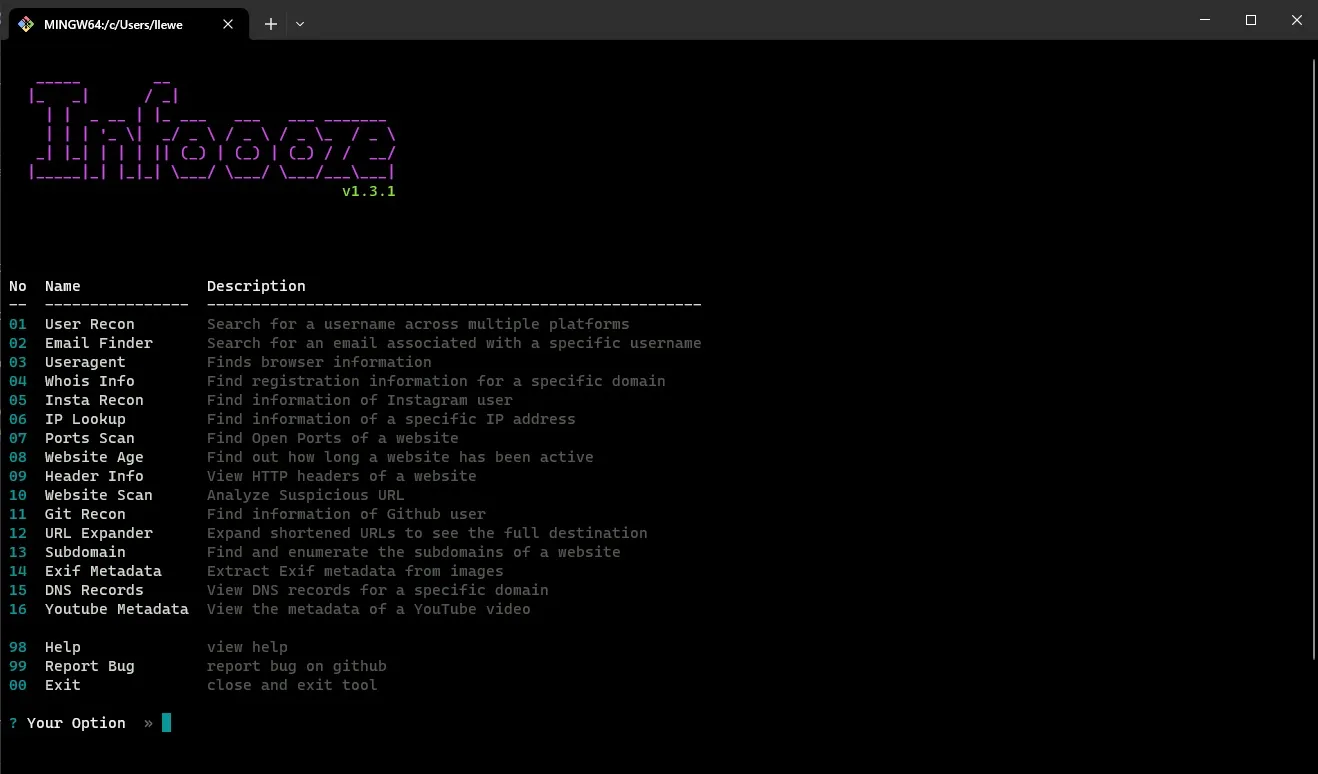Image resolution: width=1318 pixels, height=774 pixels.
Task: Click the 'IP Lookup' entry
Action: tap(85, 419)
